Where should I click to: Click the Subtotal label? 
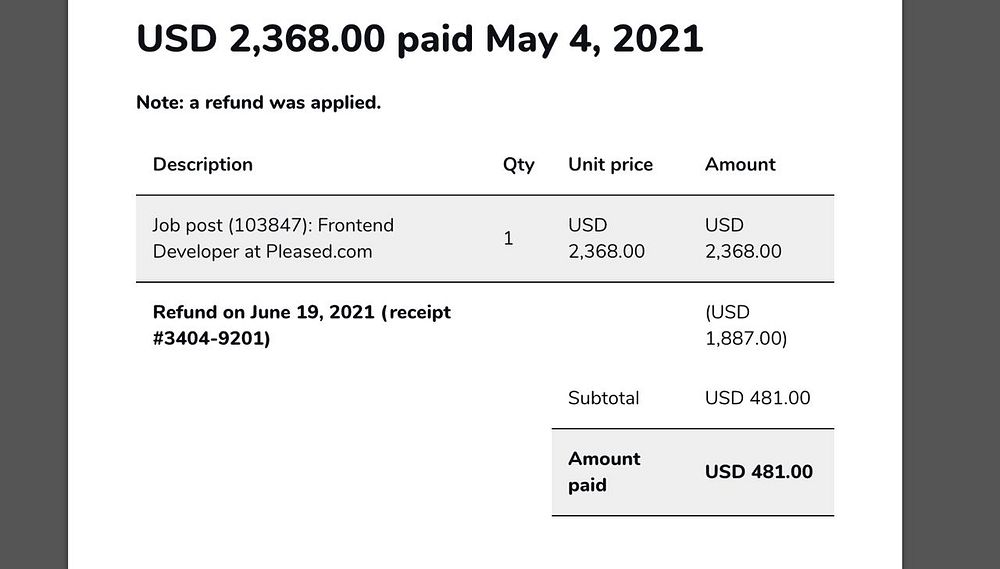click(x=603, y=398)
